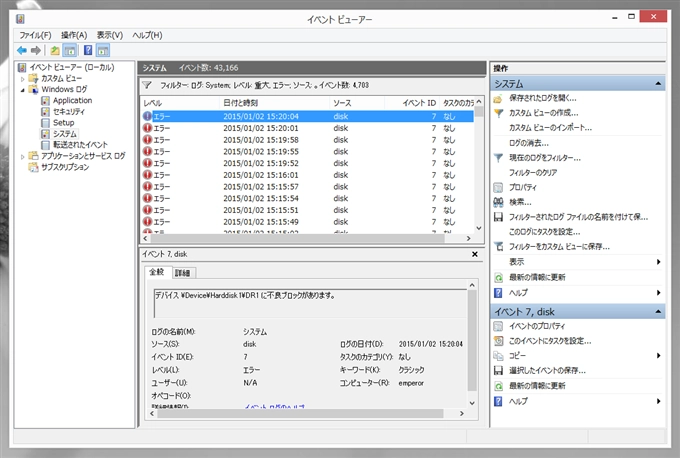Toggle the action pane toolbar icon
Image resolution: width=680 pixels, height=458 pixels.
103,50
